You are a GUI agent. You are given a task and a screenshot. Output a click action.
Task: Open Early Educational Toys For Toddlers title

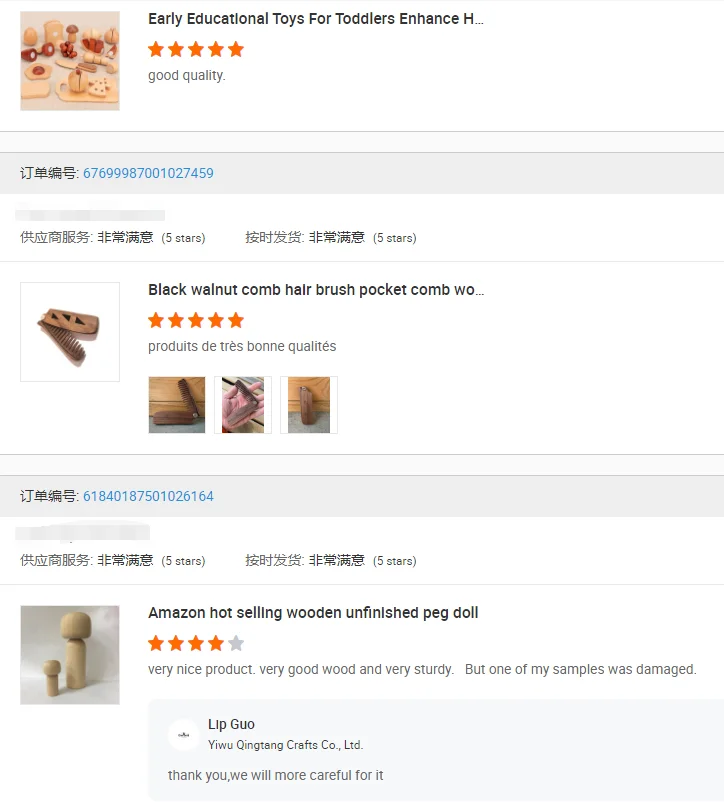pyautogui.click(x=316, y=19)
